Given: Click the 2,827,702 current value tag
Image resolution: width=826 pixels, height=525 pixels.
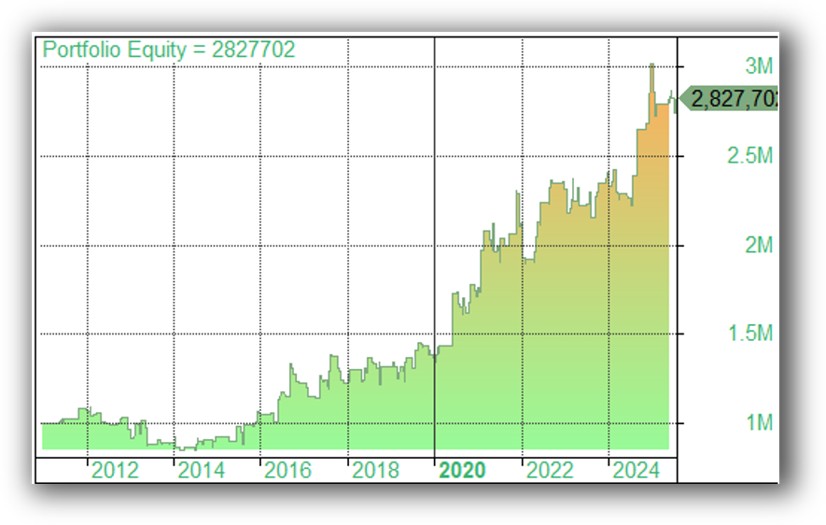Looking at the screenshot, I should click(729, 98).
